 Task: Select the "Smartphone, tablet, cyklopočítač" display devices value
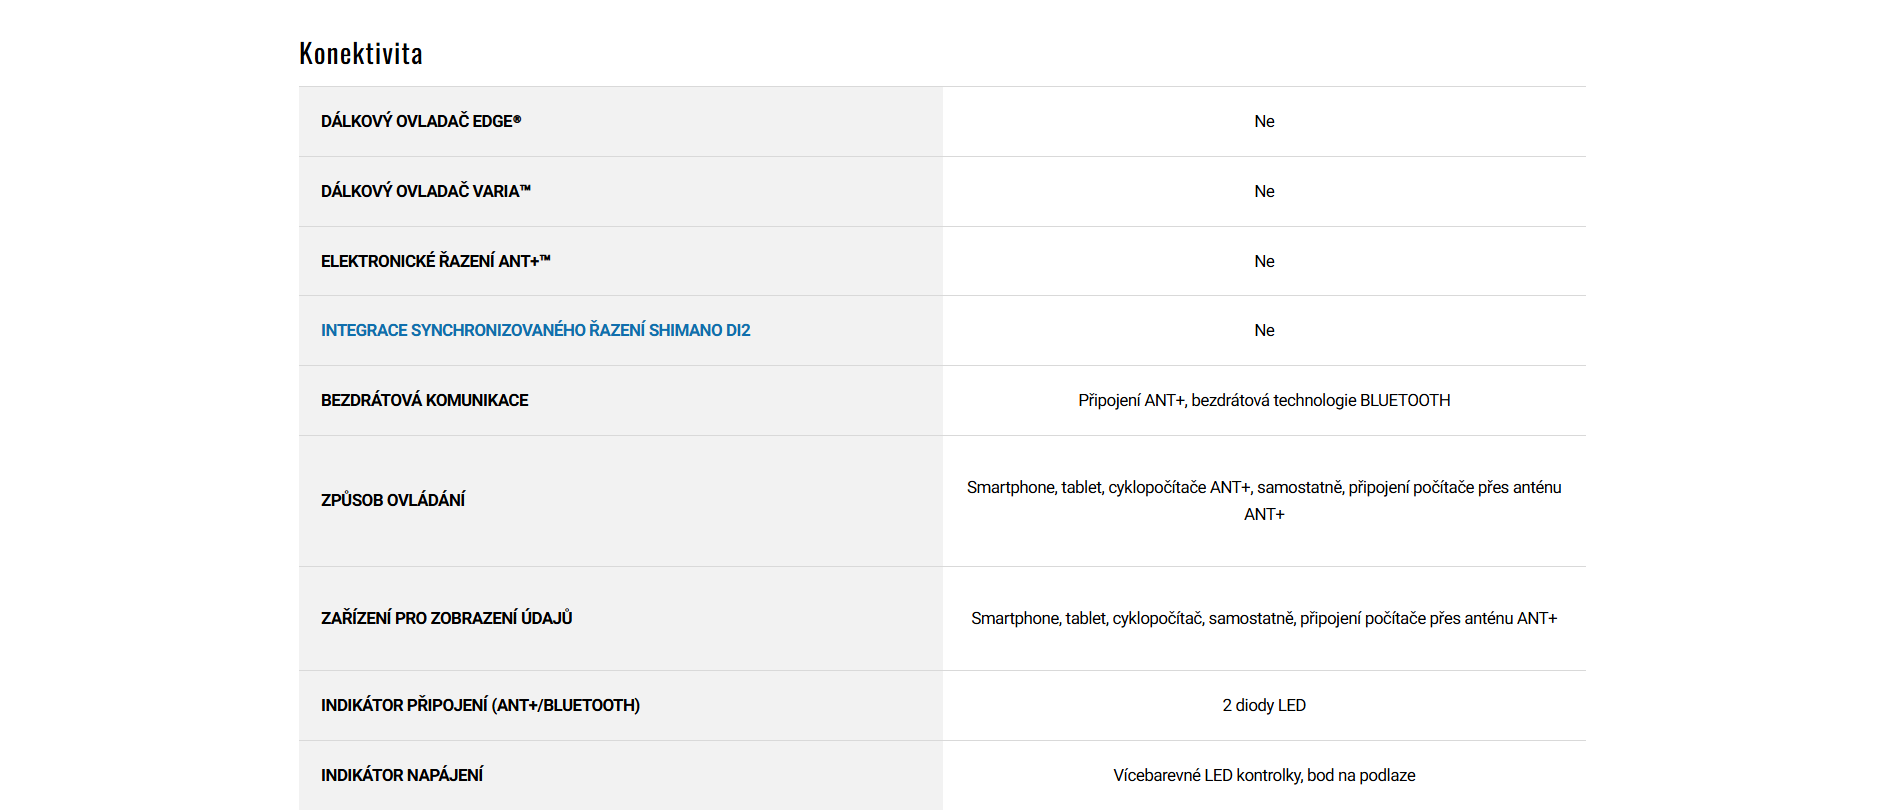click(1264, 618)
